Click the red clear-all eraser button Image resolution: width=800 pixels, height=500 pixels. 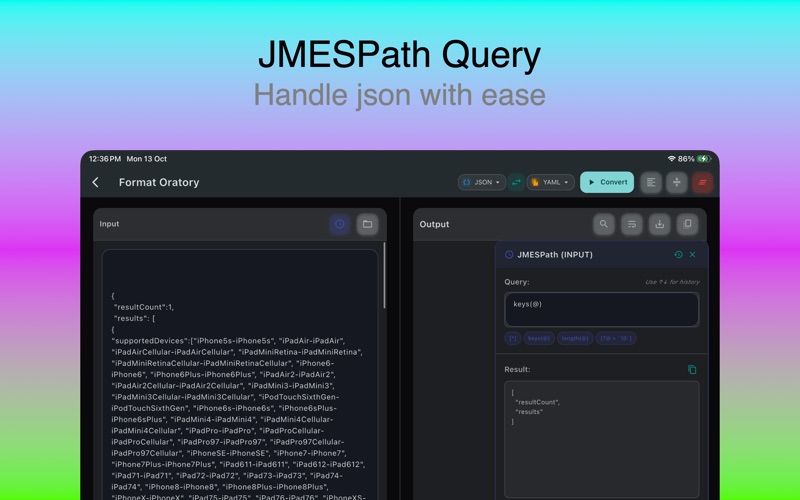pos(703,182)
